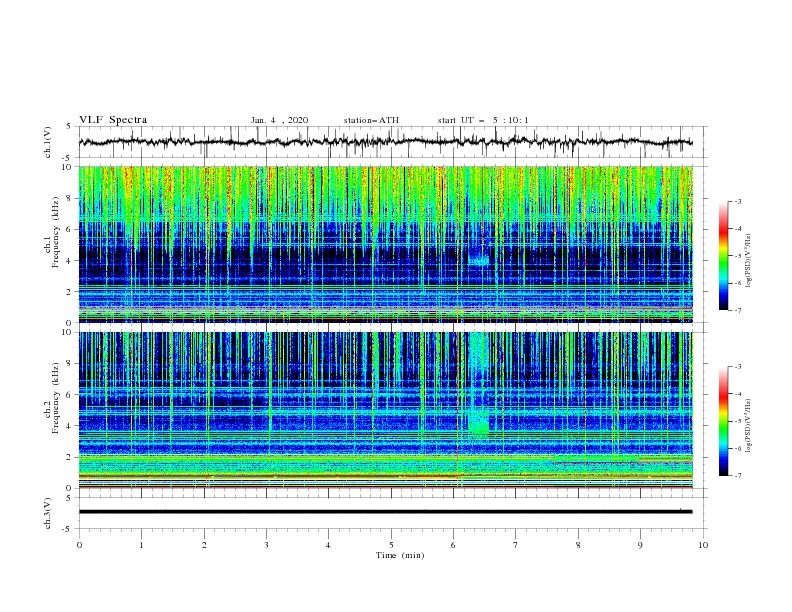Click the ch.3 flat black waveform trace
792x612 pixels.
(385, 512)
